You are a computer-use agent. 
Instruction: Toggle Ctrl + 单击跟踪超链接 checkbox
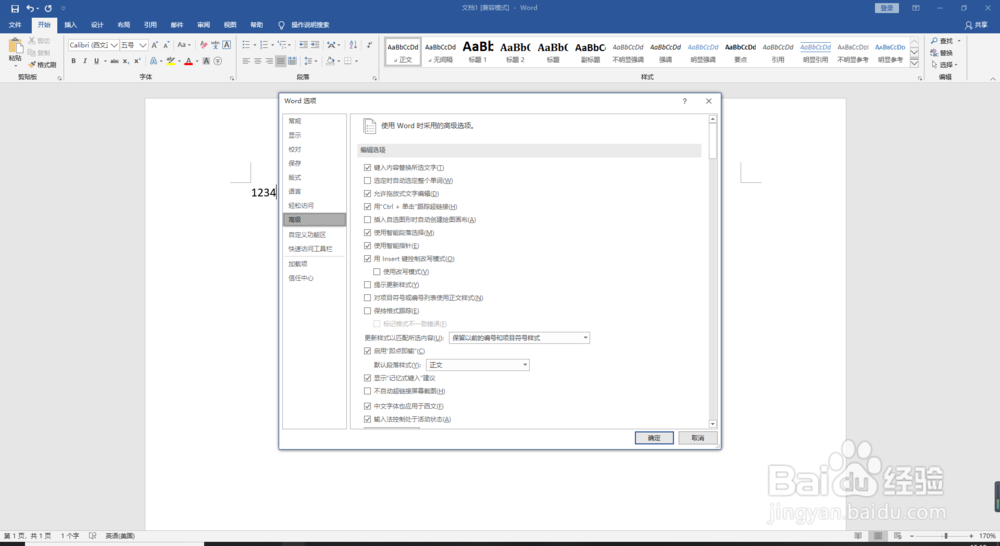(x=367, y=207)
